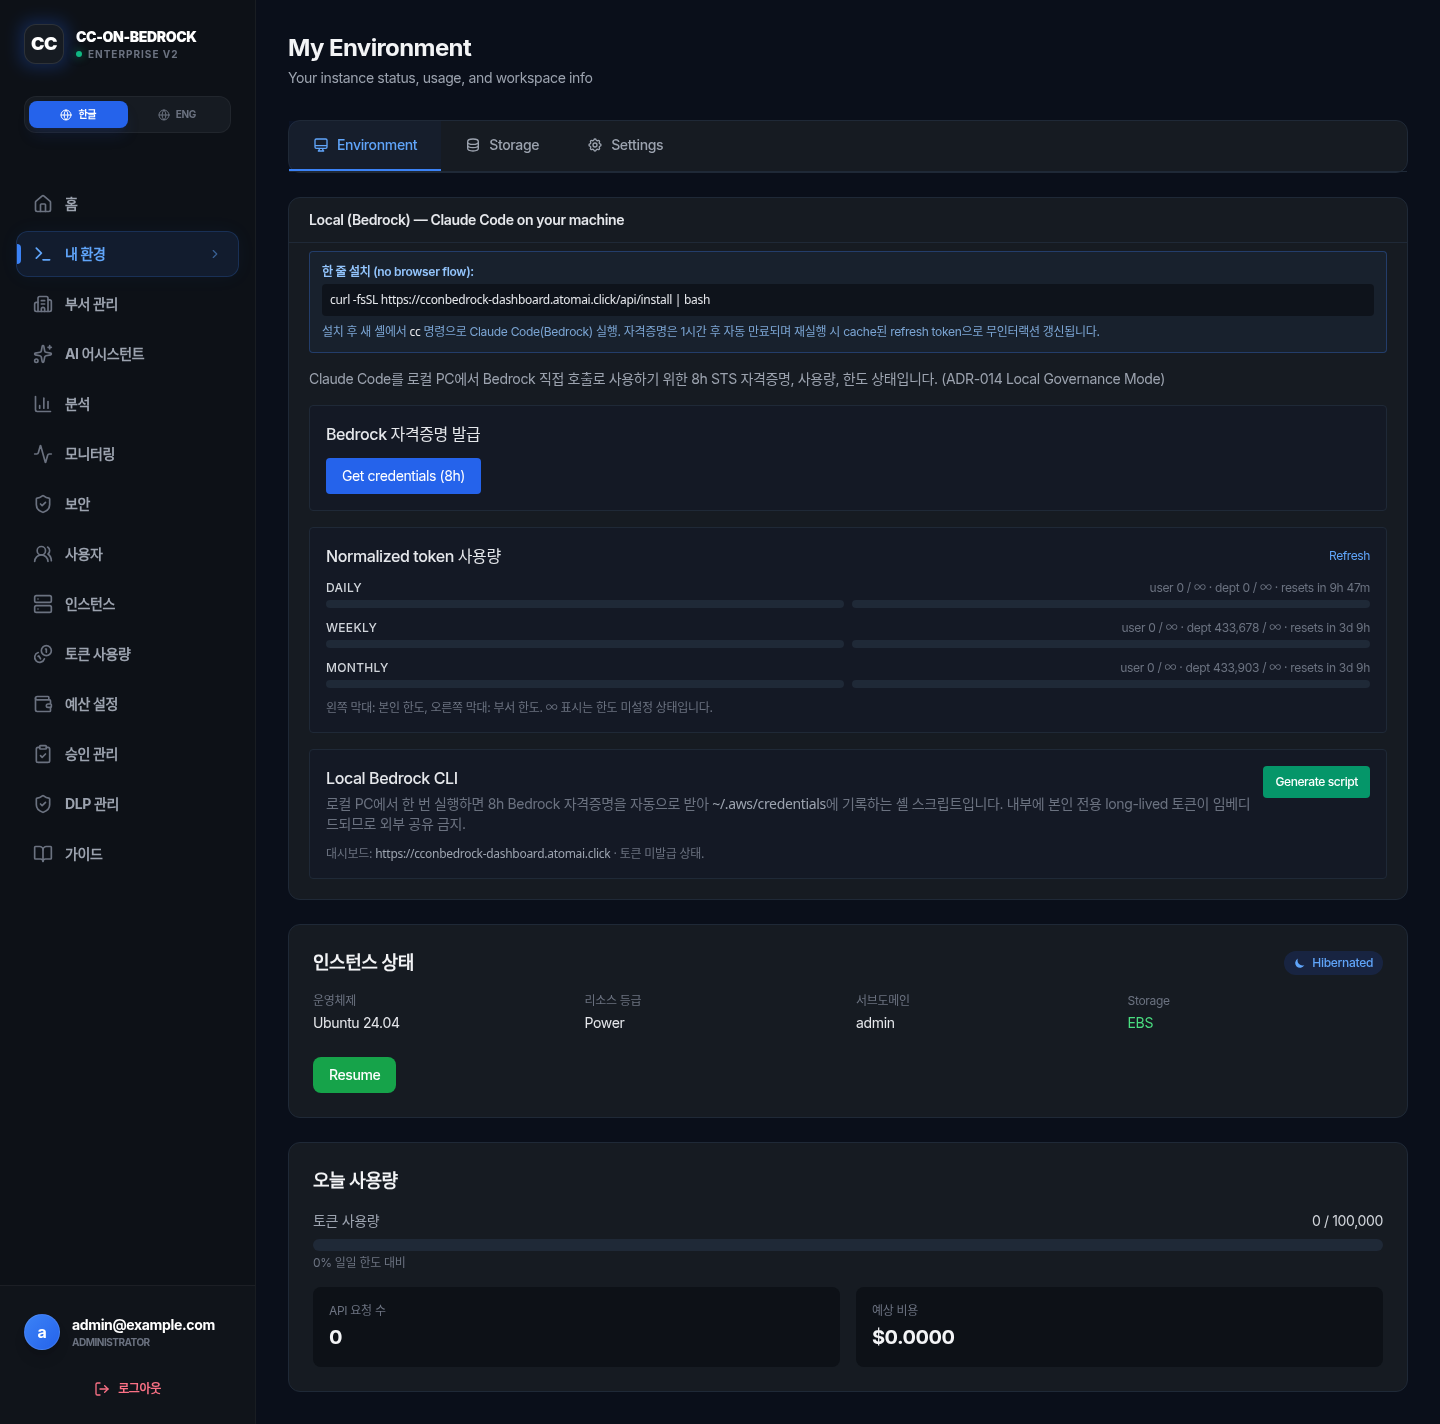Click the 로그아웃 logout link
1440x1424 pixels.
point(127,1388)
